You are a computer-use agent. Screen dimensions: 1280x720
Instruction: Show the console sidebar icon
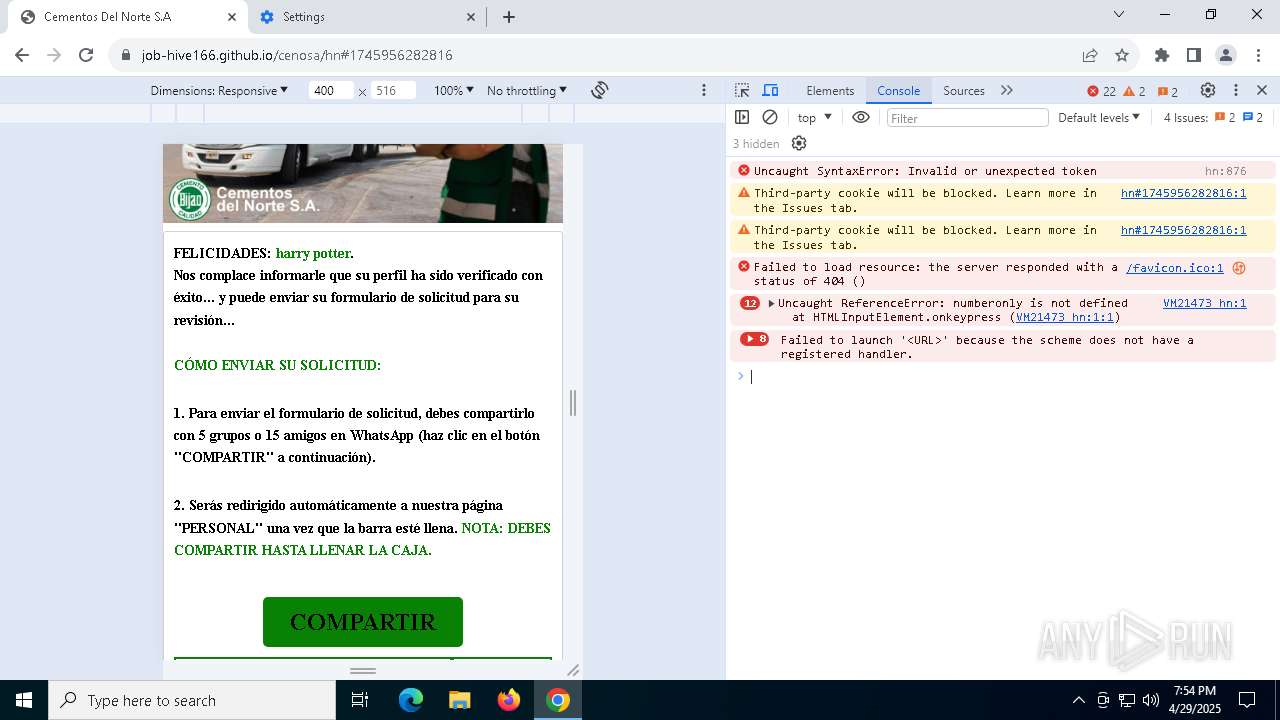pos(742,117)
